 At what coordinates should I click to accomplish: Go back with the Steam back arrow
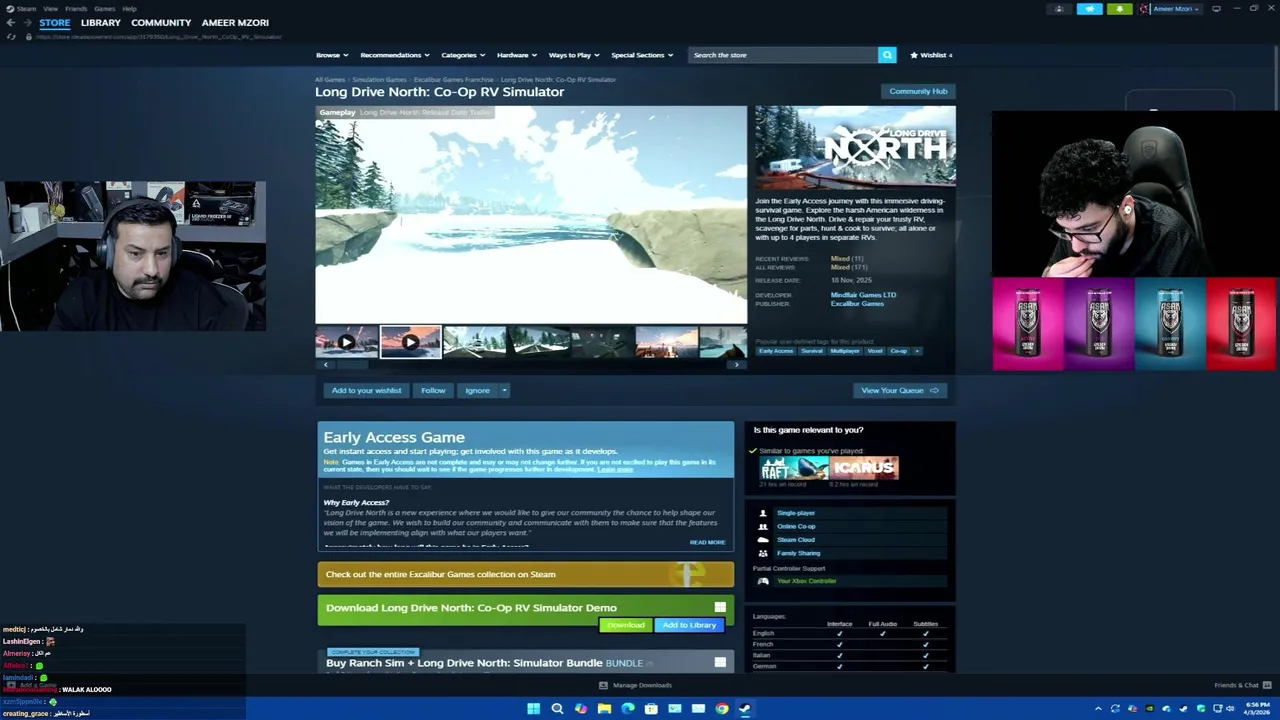11,22
